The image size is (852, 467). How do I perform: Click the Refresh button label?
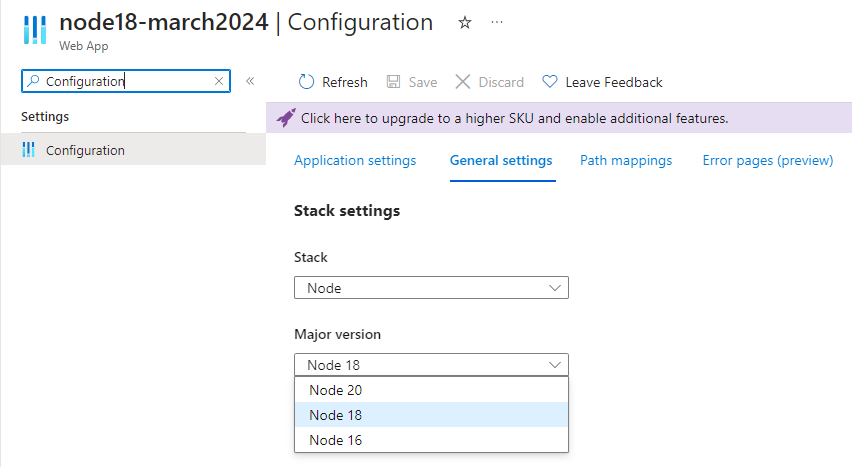coord(344,82)
